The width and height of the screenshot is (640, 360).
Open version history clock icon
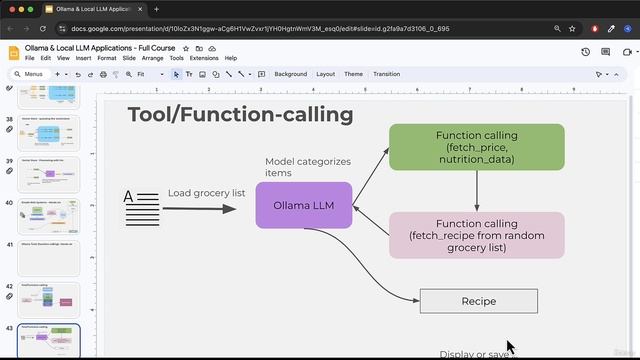click(585, 52)
